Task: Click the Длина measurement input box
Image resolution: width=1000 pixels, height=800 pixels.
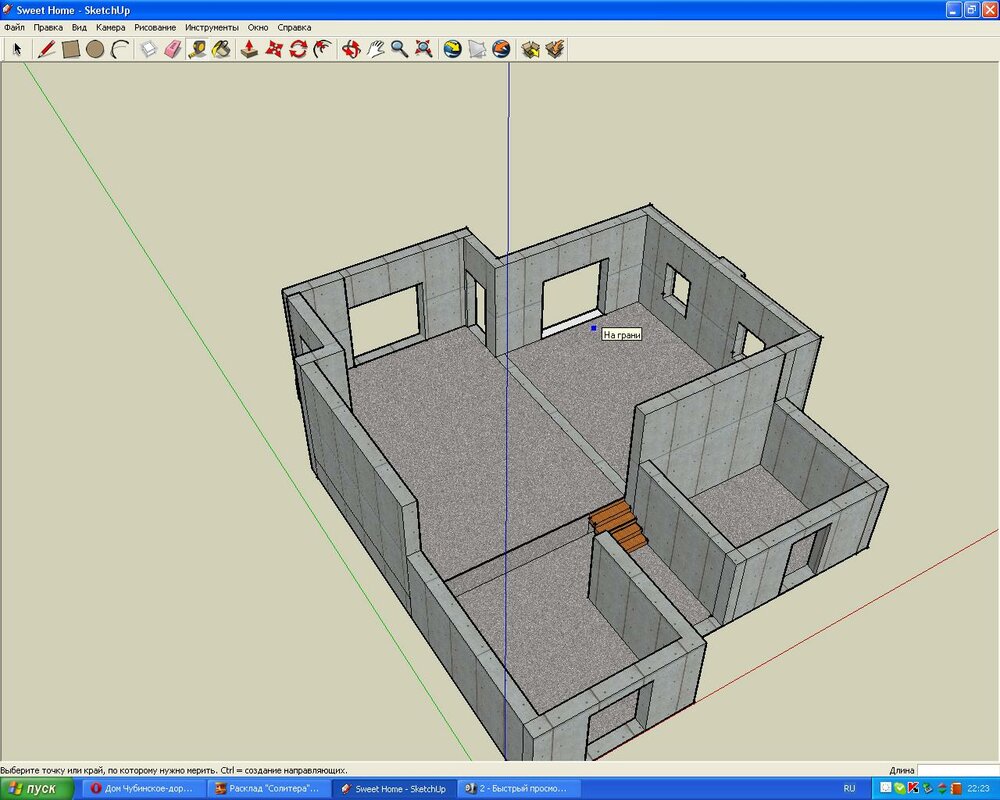Action: pyautogui.click(x=957, y=770)
